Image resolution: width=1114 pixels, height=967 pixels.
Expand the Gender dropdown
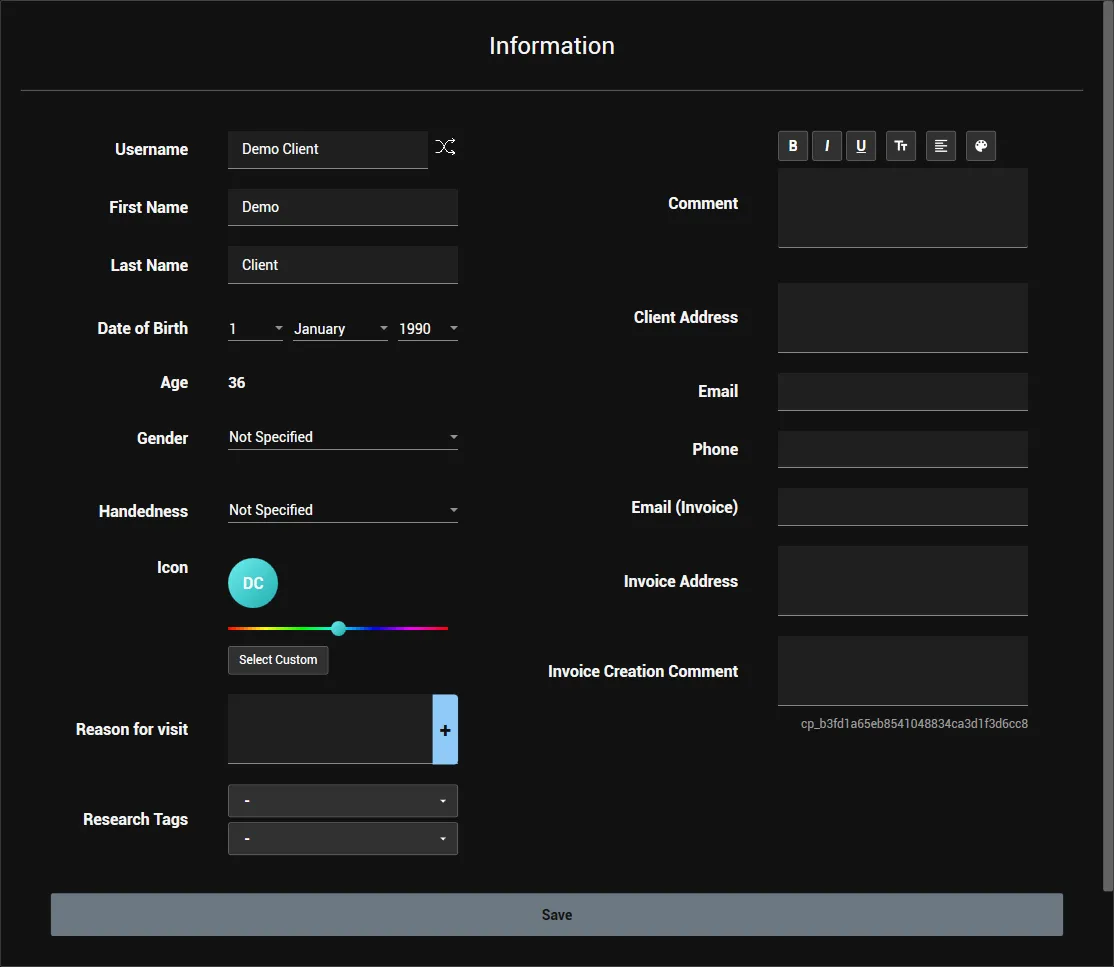pyautogui.click(x=343, y=437)
